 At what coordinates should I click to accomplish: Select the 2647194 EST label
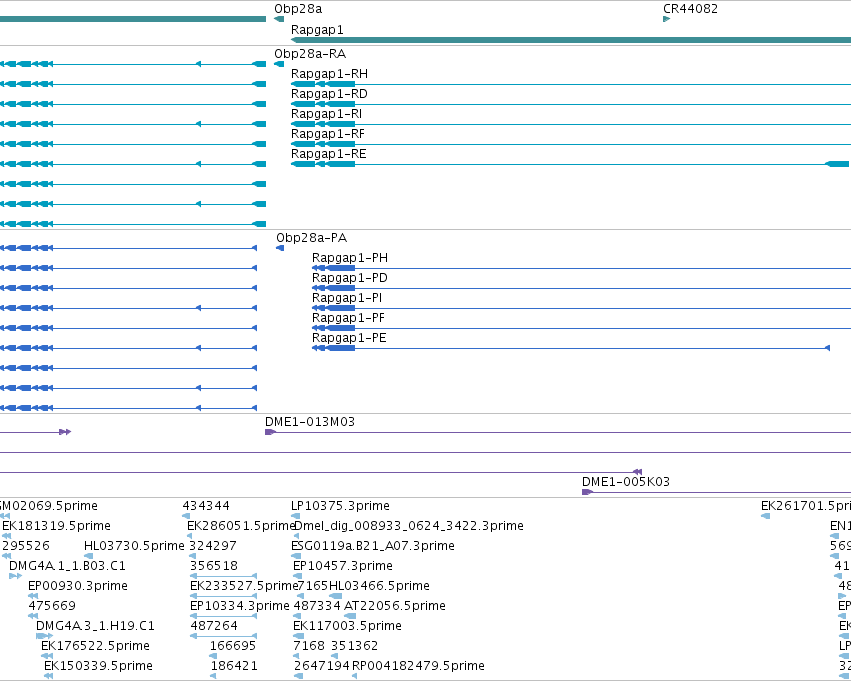coord(322,666)
